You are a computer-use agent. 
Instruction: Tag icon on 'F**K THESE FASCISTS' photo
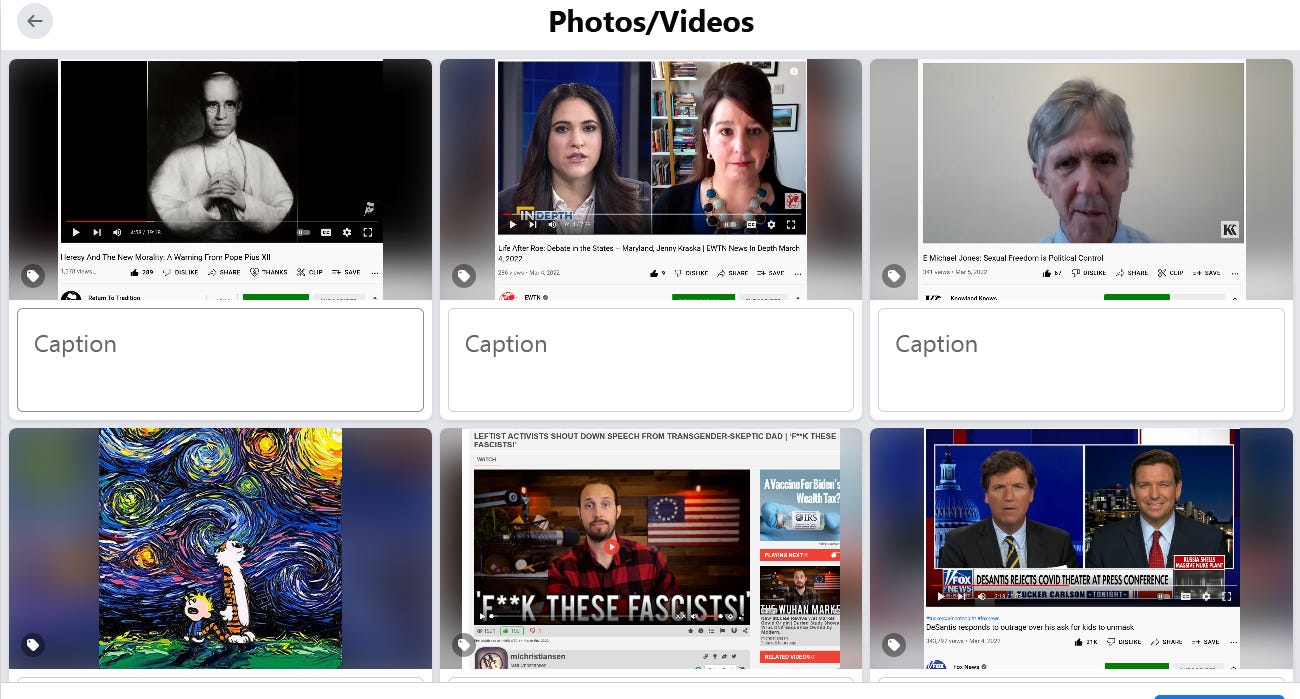coord(464,645)
